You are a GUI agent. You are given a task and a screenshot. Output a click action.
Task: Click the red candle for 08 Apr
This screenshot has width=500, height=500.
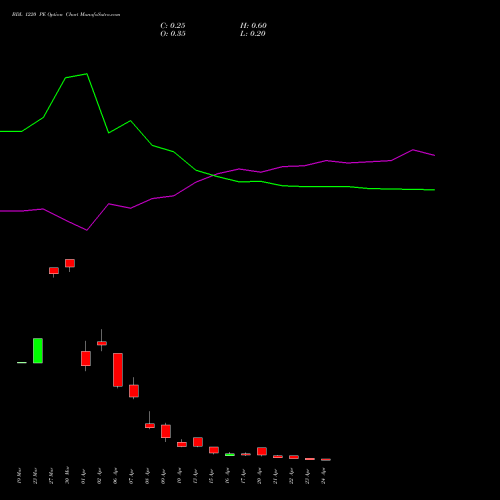click(x=150, y=426)
